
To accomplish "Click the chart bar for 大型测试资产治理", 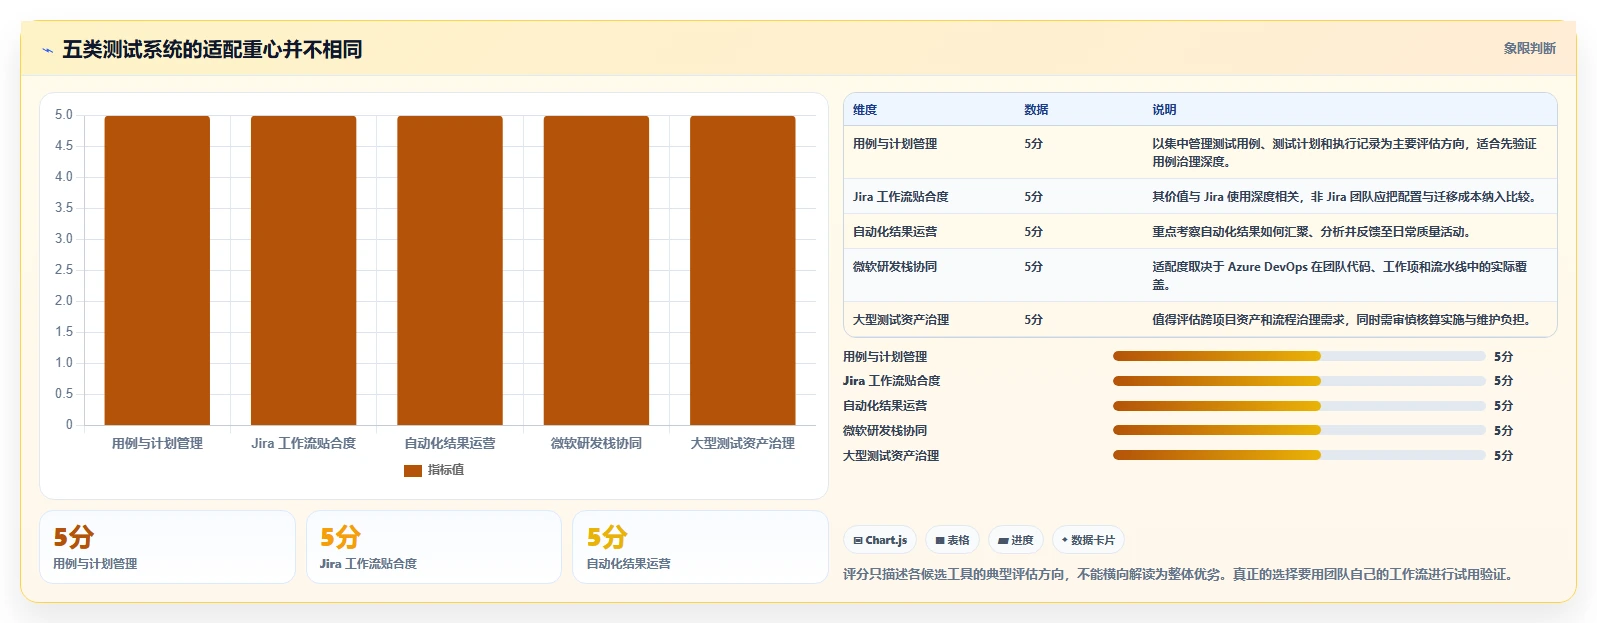I will pyautogui.click(x=742, y=270).
